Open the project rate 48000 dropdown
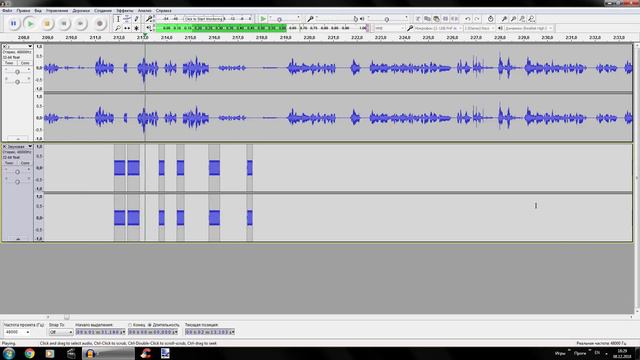The image size is (640, 360). [x=17, y=332]
